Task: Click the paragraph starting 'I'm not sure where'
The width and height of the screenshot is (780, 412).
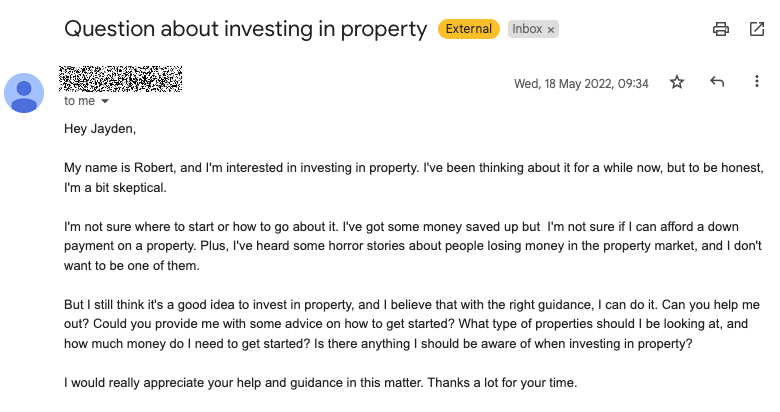Action: tap(413, 246)
